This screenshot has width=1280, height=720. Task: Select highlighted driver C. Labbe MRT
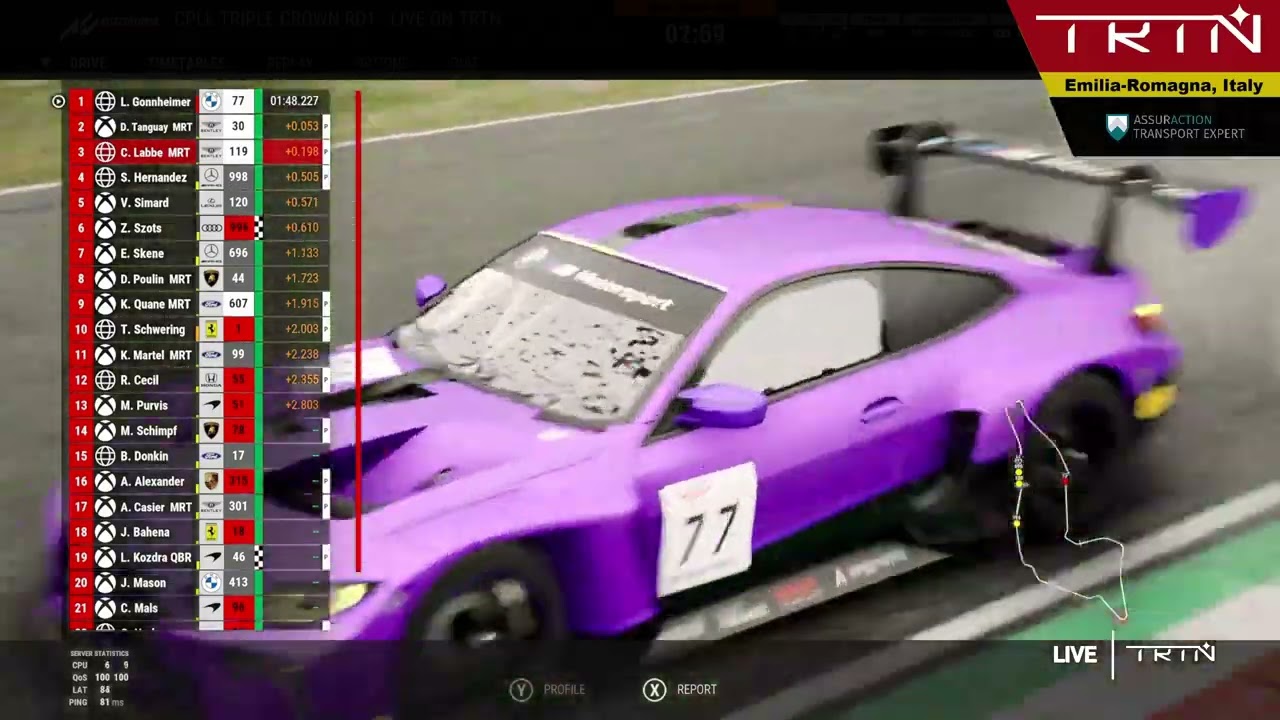click(x=155, y=152)
